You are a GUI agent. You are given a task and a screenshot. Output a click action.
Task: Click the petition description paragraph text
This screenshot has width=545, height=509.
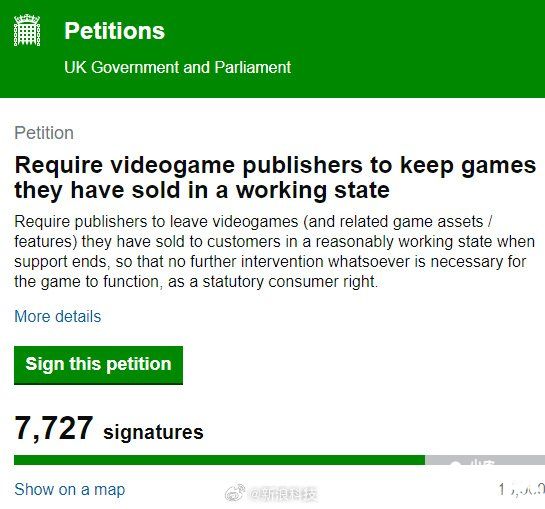(274, 251)
